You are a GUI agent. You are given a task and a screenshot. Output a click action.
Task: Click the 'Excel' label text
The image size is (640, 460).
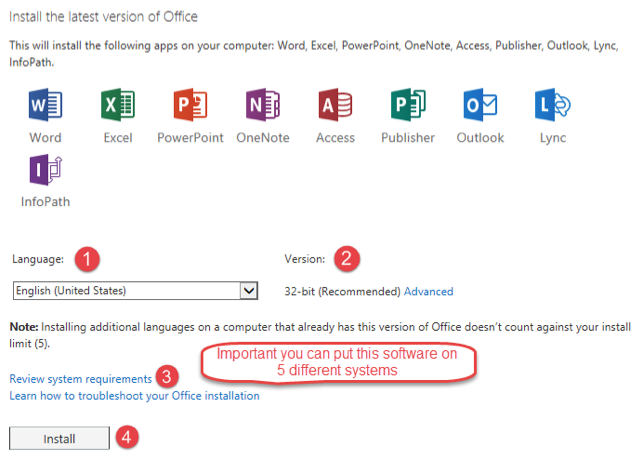coord(118,138)
